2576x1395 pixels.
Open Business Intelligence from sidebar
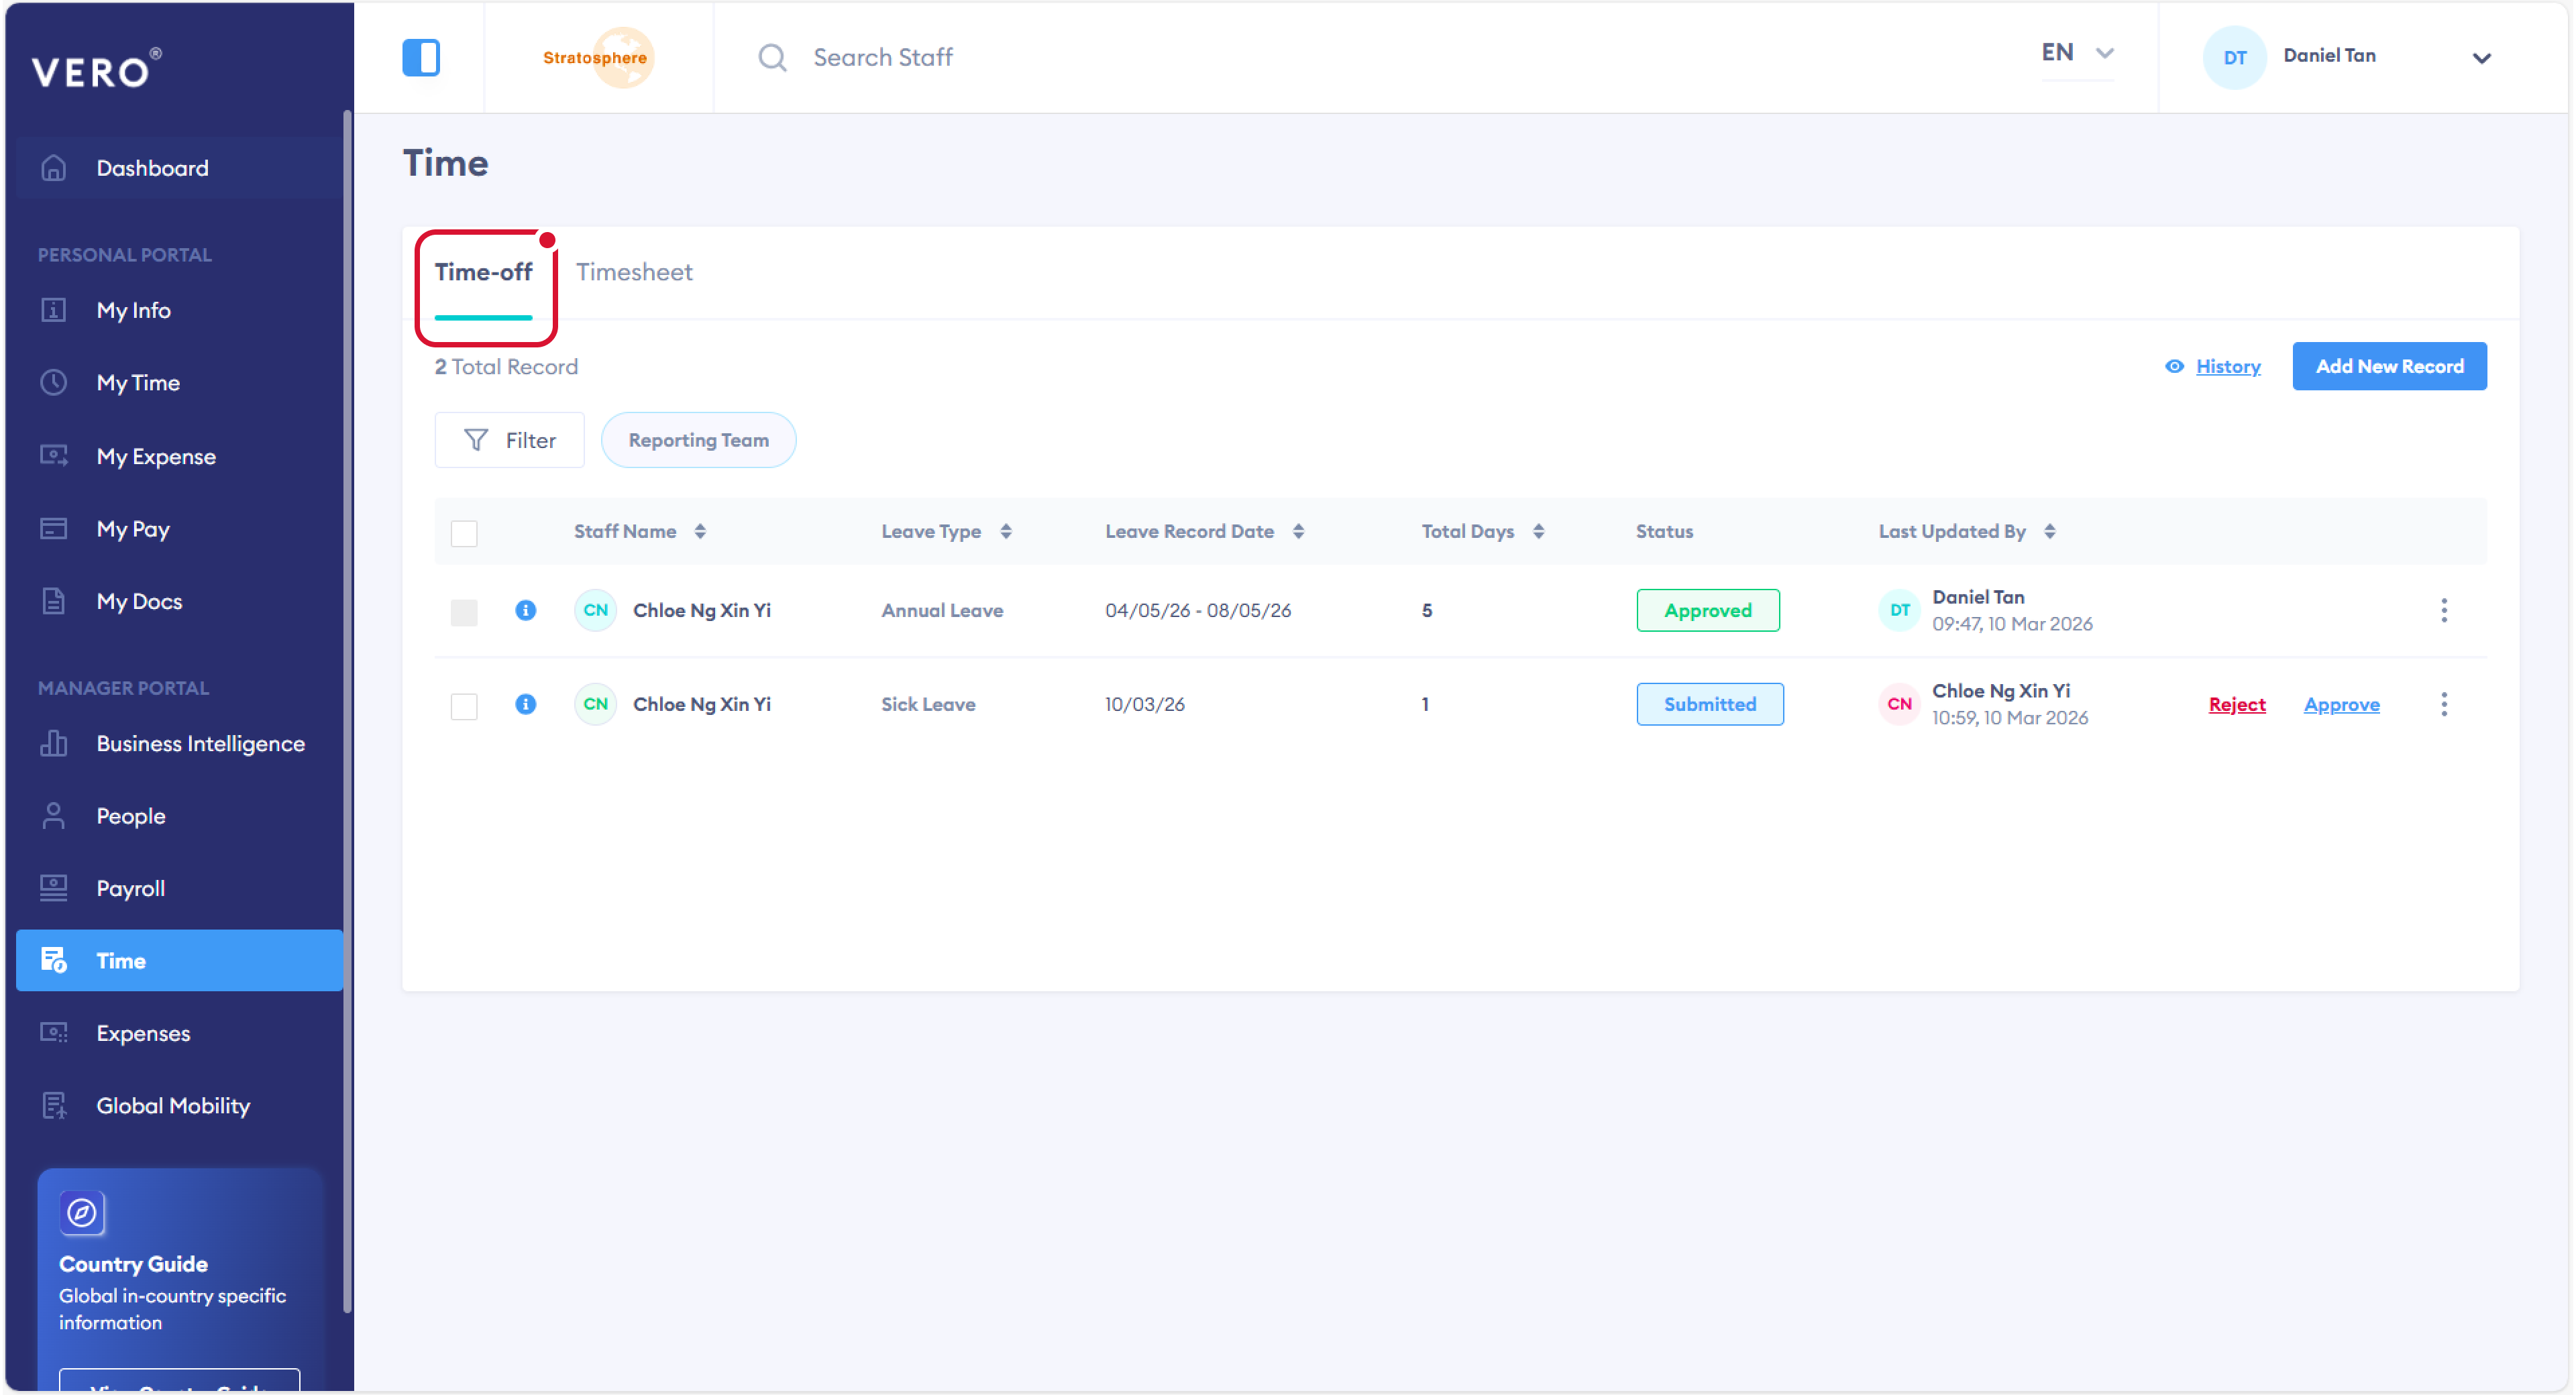point(200,743)
